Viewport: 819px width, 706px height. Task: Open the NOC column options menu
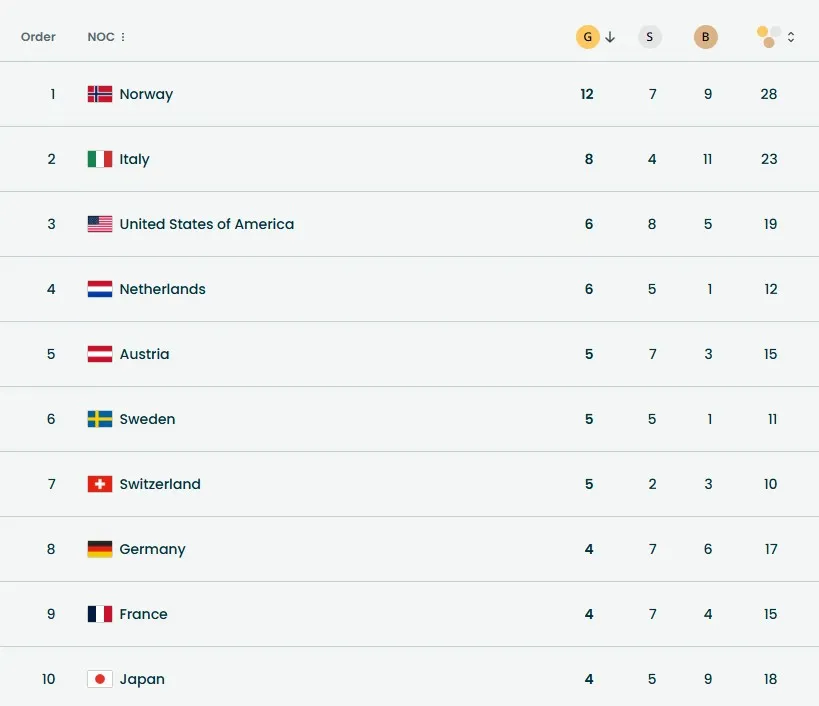pos(123,37)
